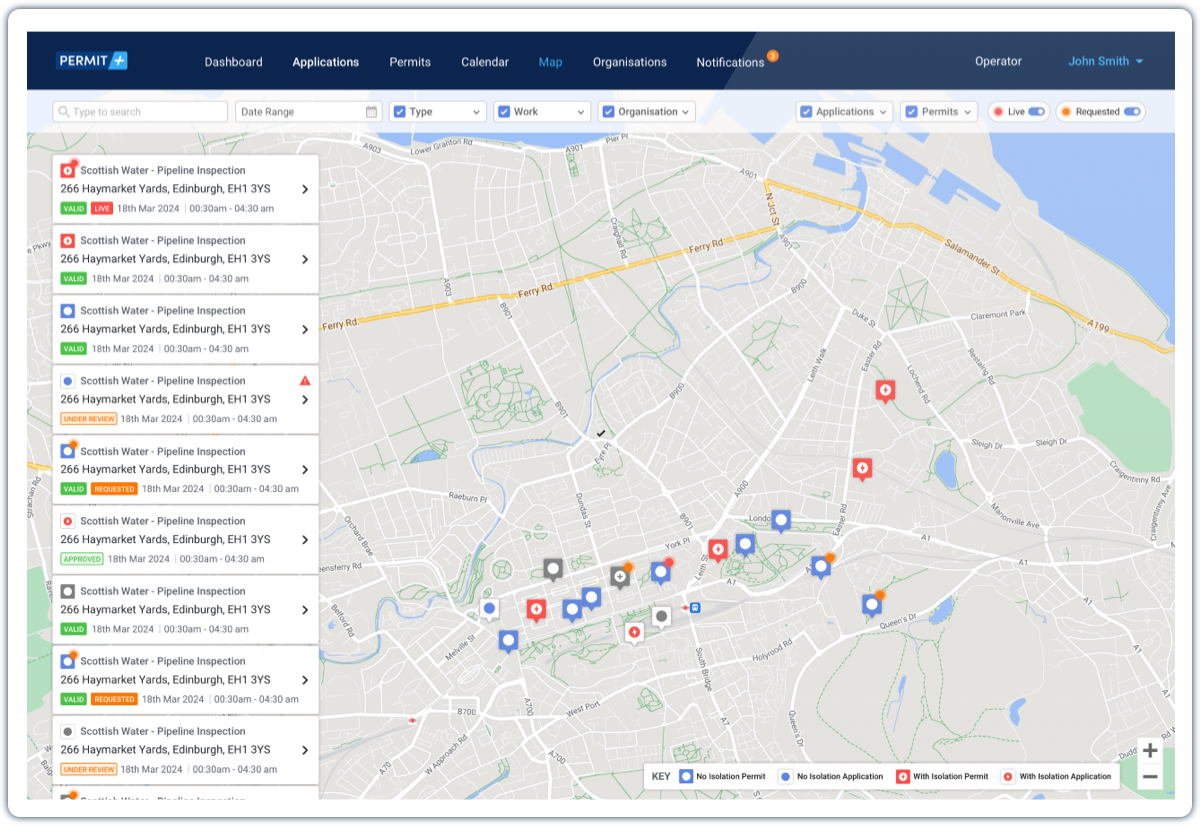The width and height of the screenshot is (1200, 826).
Task: Click the red warning triangle on Under Review card
Action: click(305, 381)
